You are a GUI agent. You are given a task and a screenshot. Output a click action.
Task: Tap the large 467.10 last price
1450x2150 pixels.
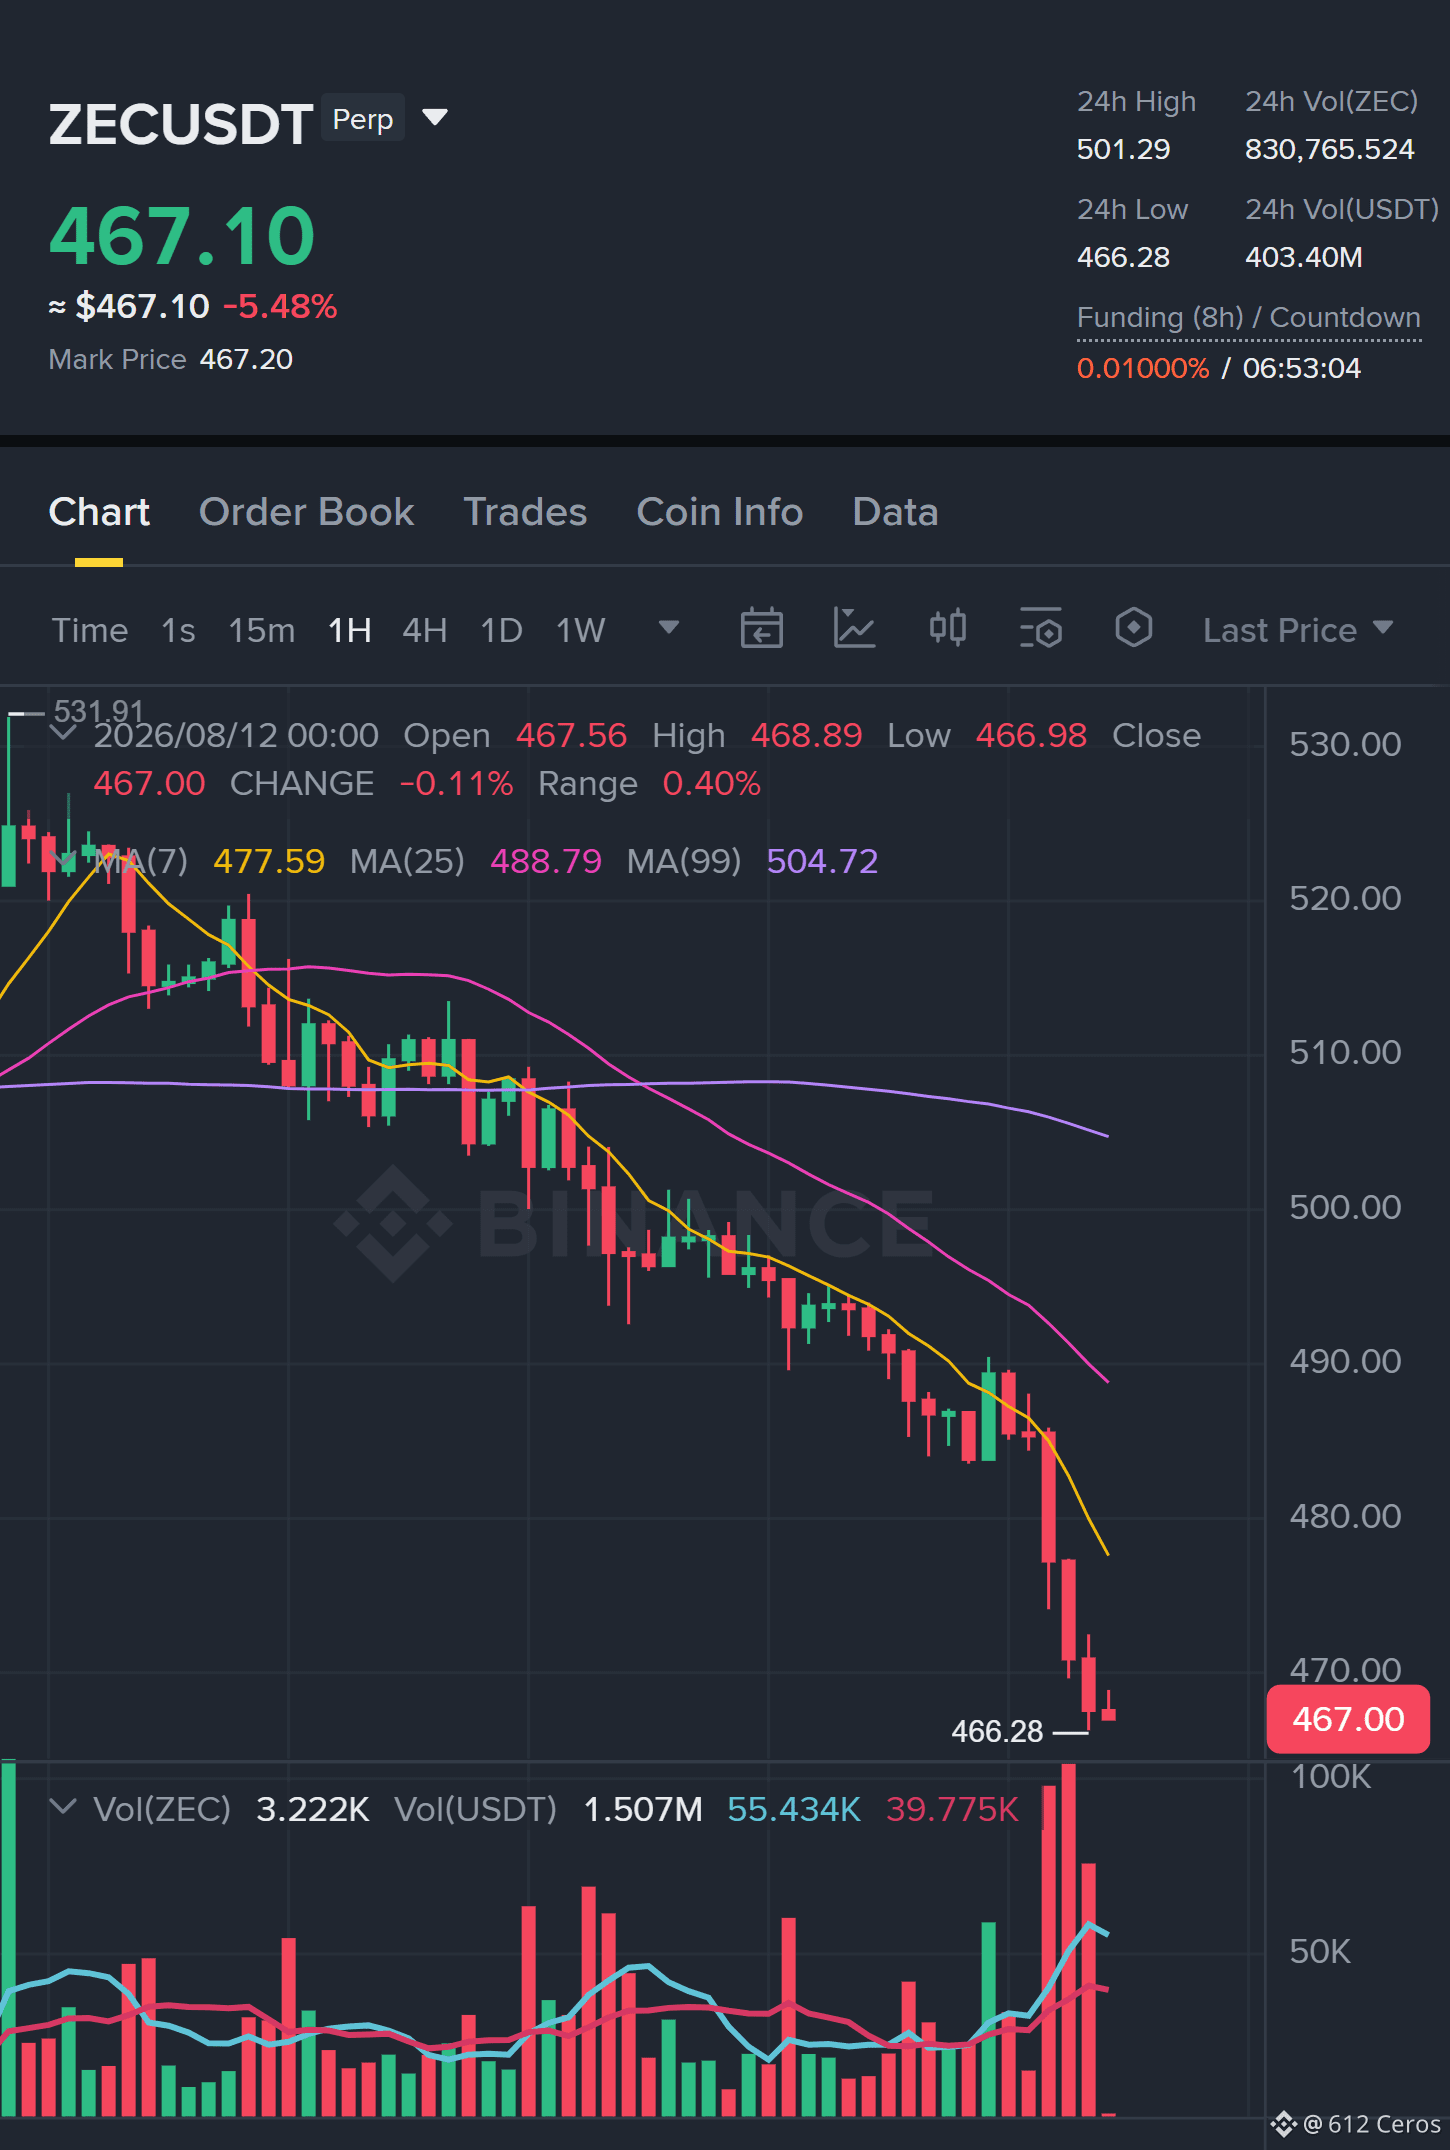click(182, 237)
